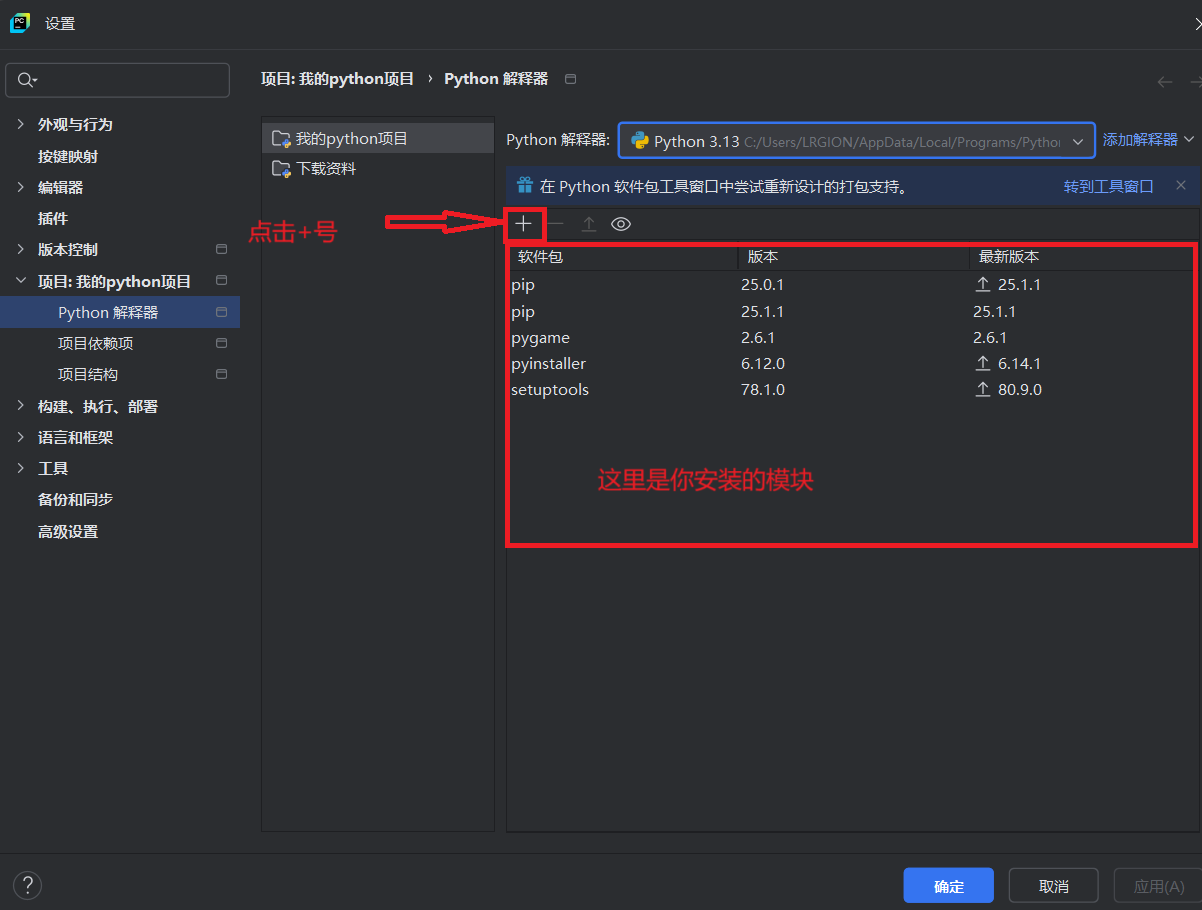The image size is (1202, 910).
Task: Click the settings search field
Action: [x=118, y=80]
